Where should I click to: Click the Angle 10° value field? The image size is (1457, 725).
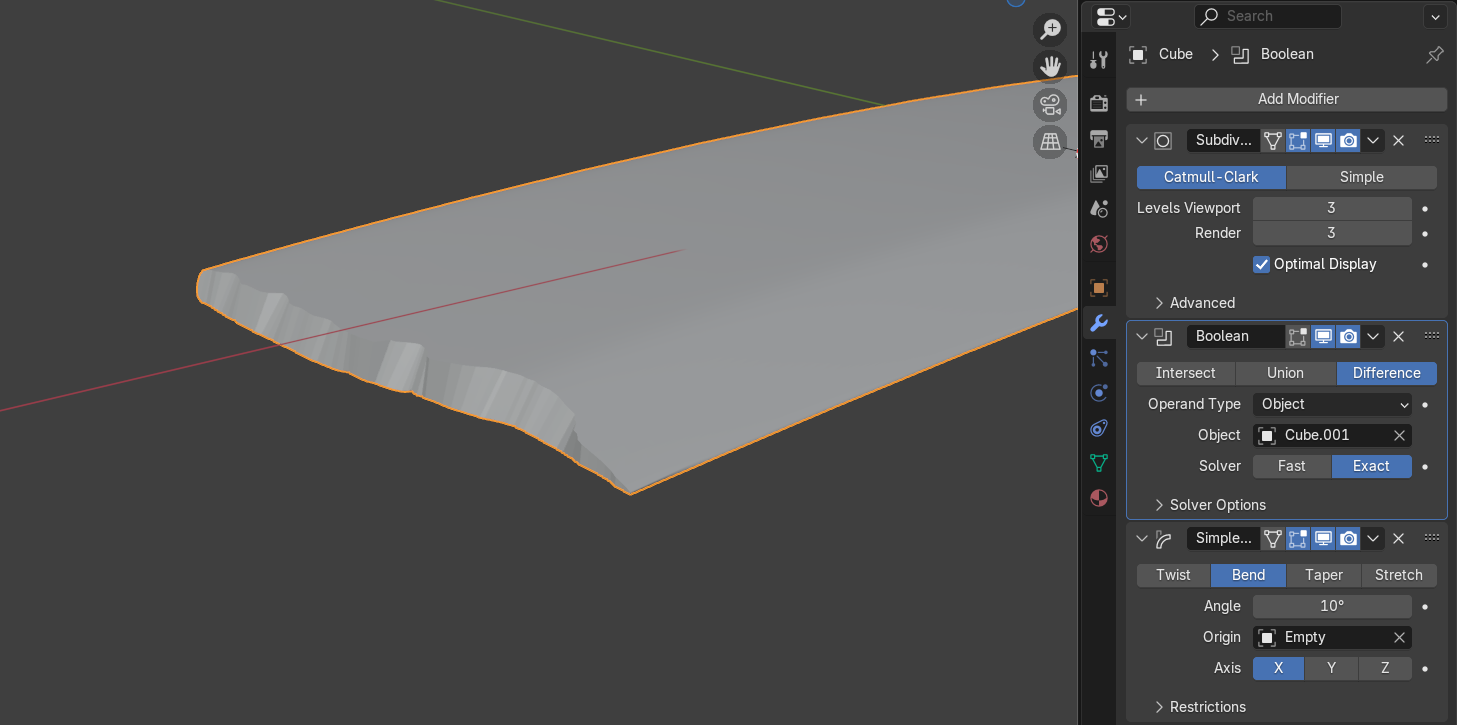(x=1332, y=606)
